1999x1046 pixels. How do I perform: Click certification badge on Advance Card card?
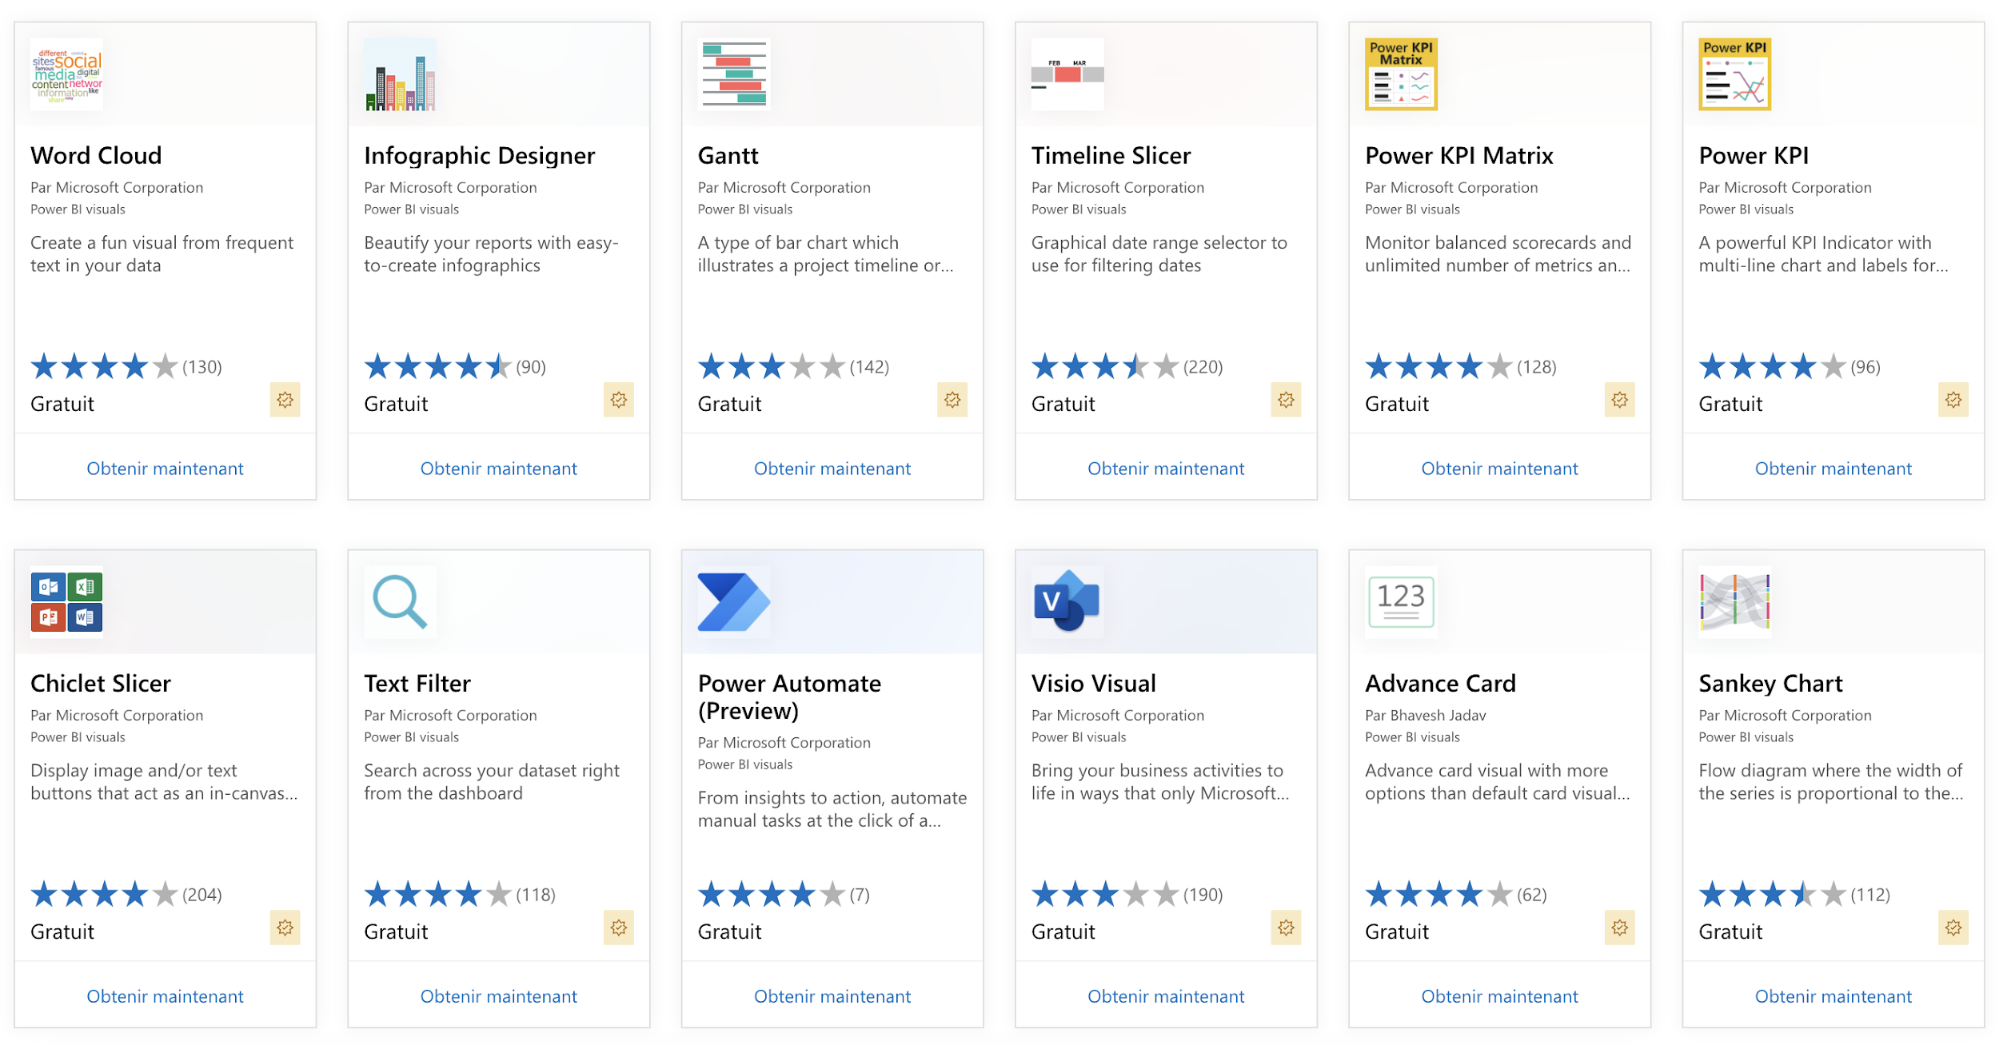1620,928
